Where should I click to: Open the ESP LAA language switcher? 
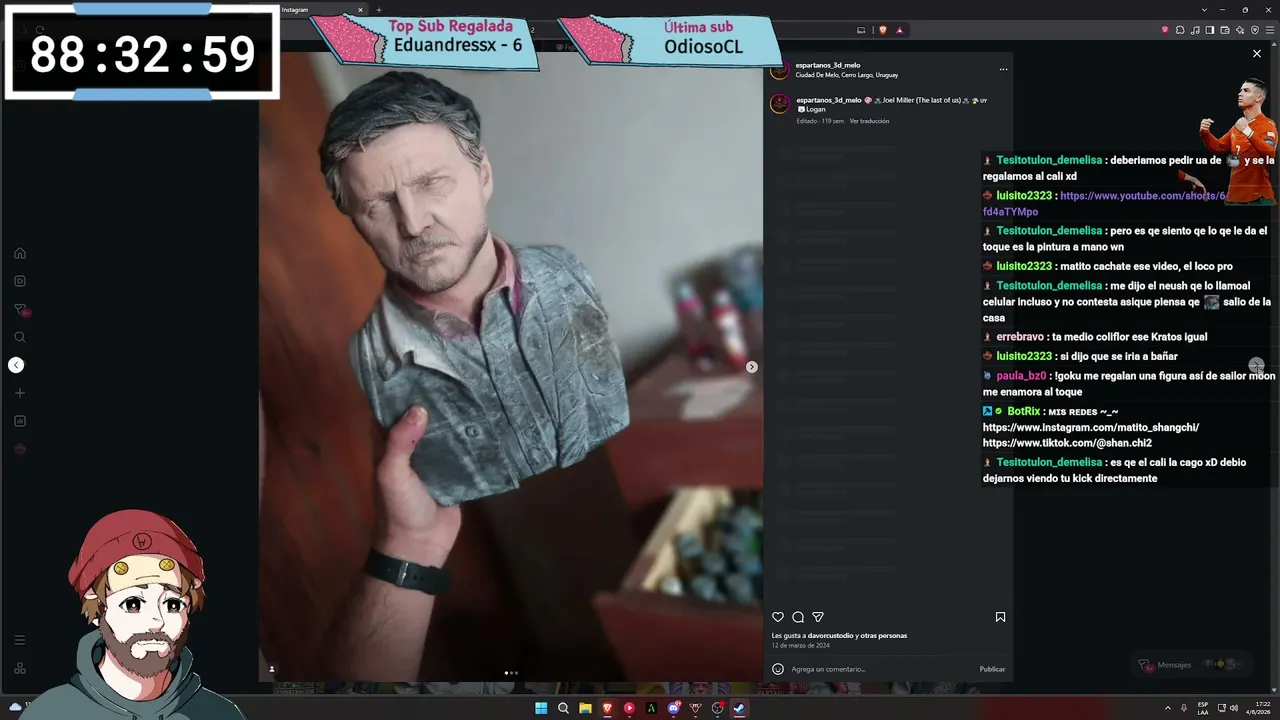(x=1203, y=708)
